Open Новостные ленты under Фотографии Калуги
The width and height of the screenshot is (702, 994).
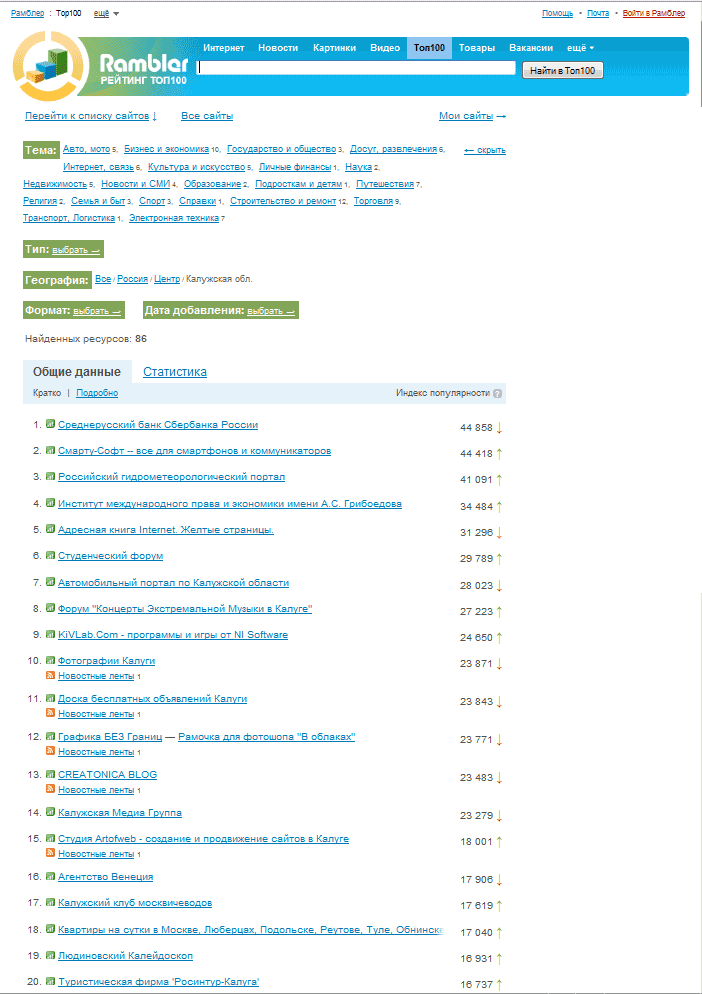point(96,676)
